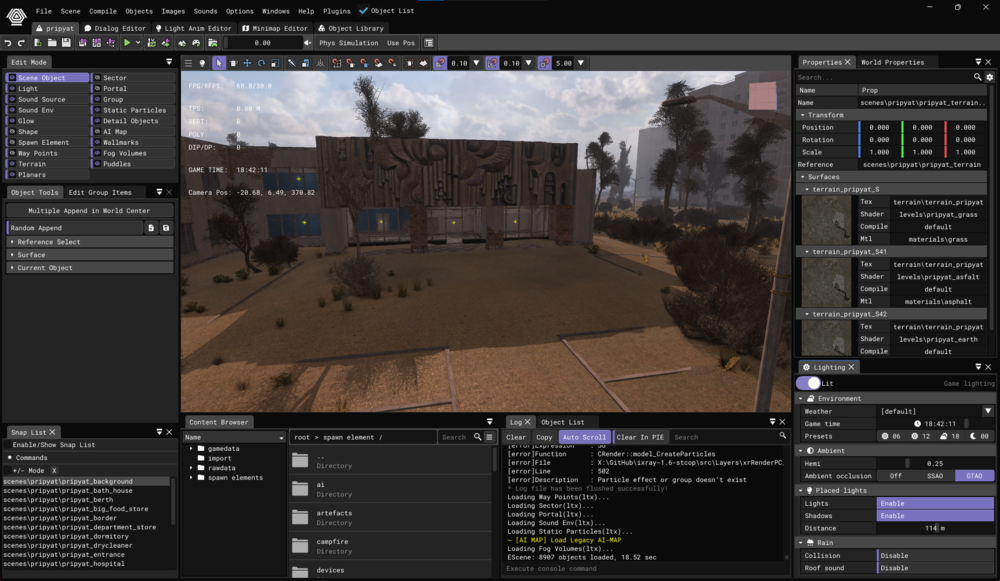Click the save floppy disk icon
Image resolution: width=1000 pixels, height=581 pixels.
tap(66, 43)
